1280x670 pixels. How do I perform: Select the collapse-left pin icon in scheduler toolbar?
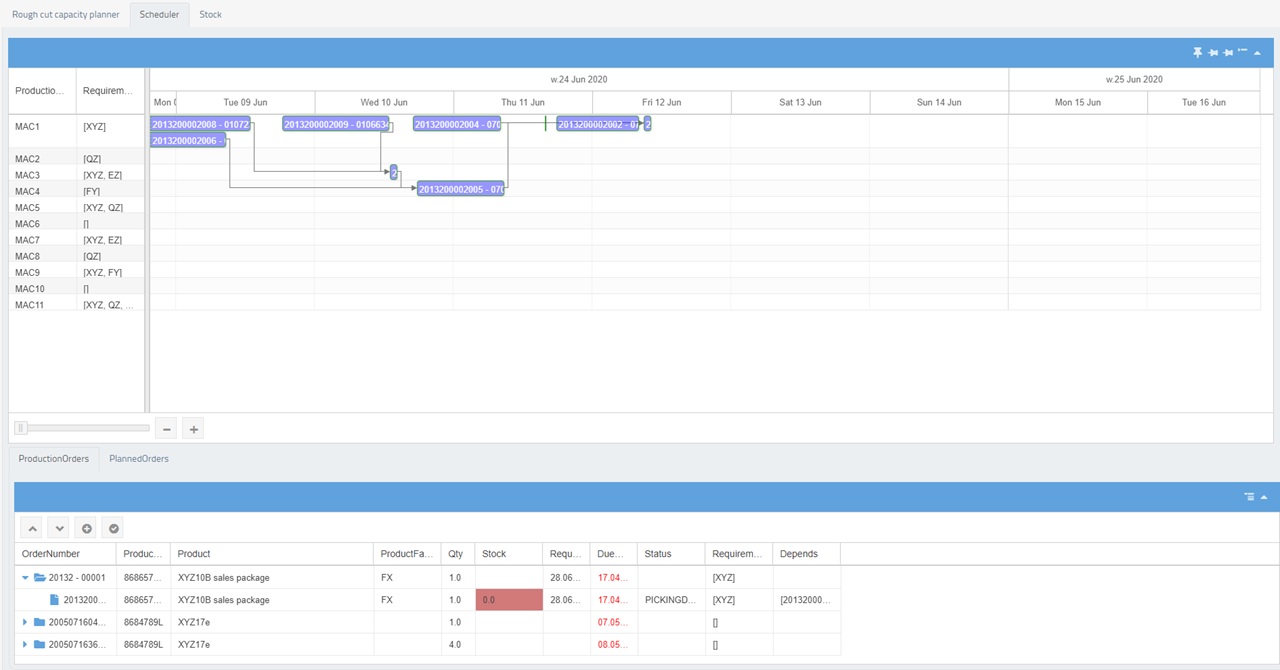coord(1212,52)
